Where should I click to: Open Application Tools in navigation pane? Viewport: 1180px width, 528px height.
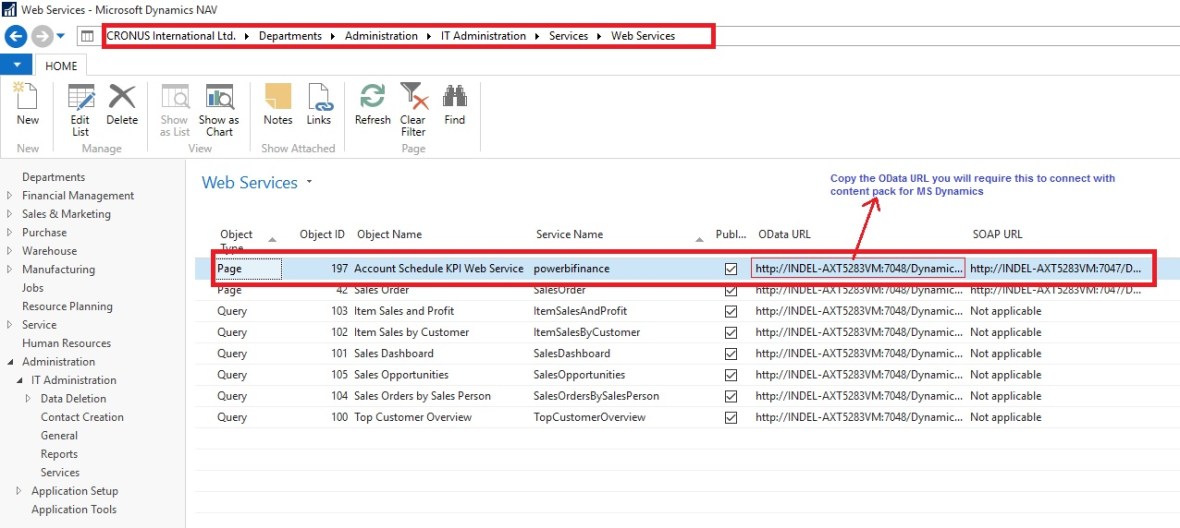74,509
